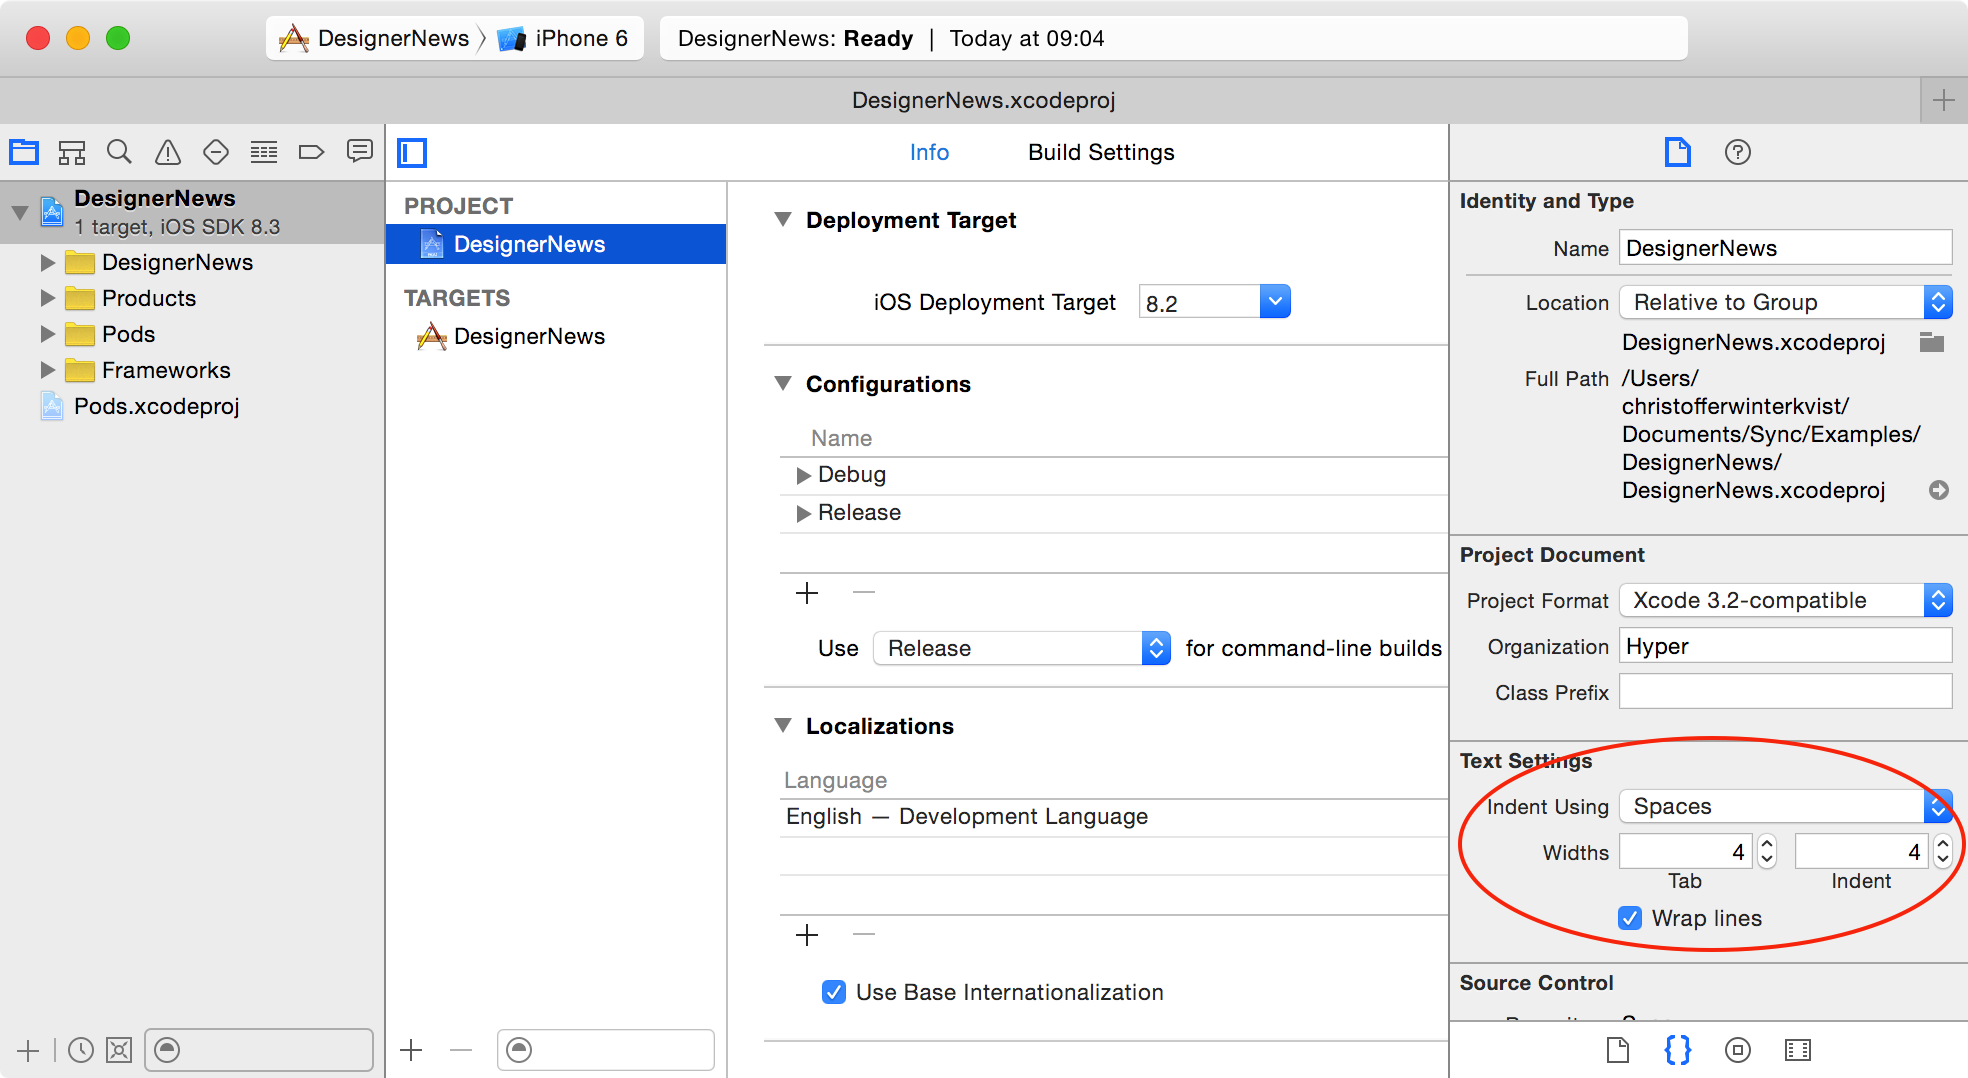
Task: Switch to the Build Settings tab
Action: (x=1101, y=152)
